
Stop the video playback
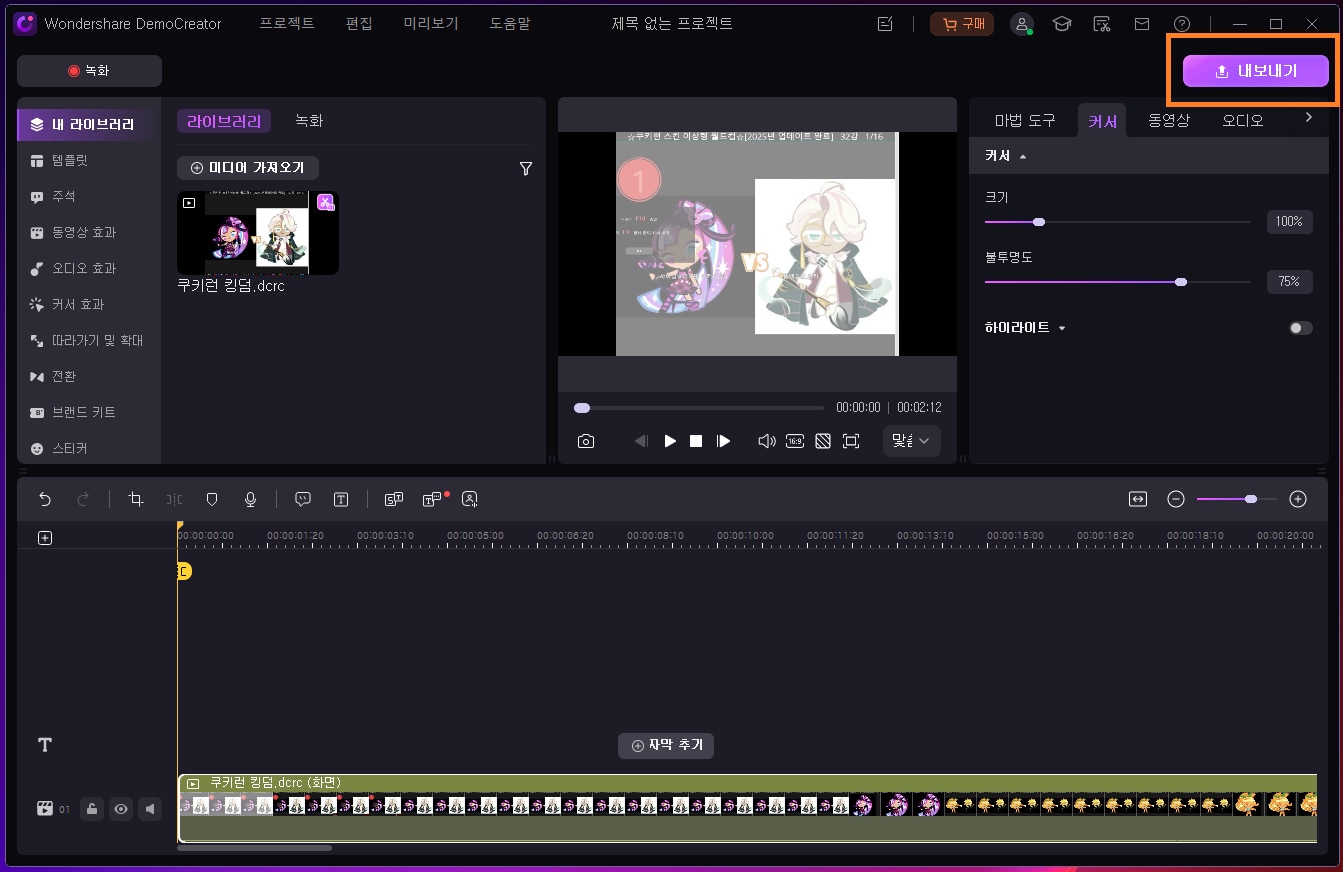point(696,441)
